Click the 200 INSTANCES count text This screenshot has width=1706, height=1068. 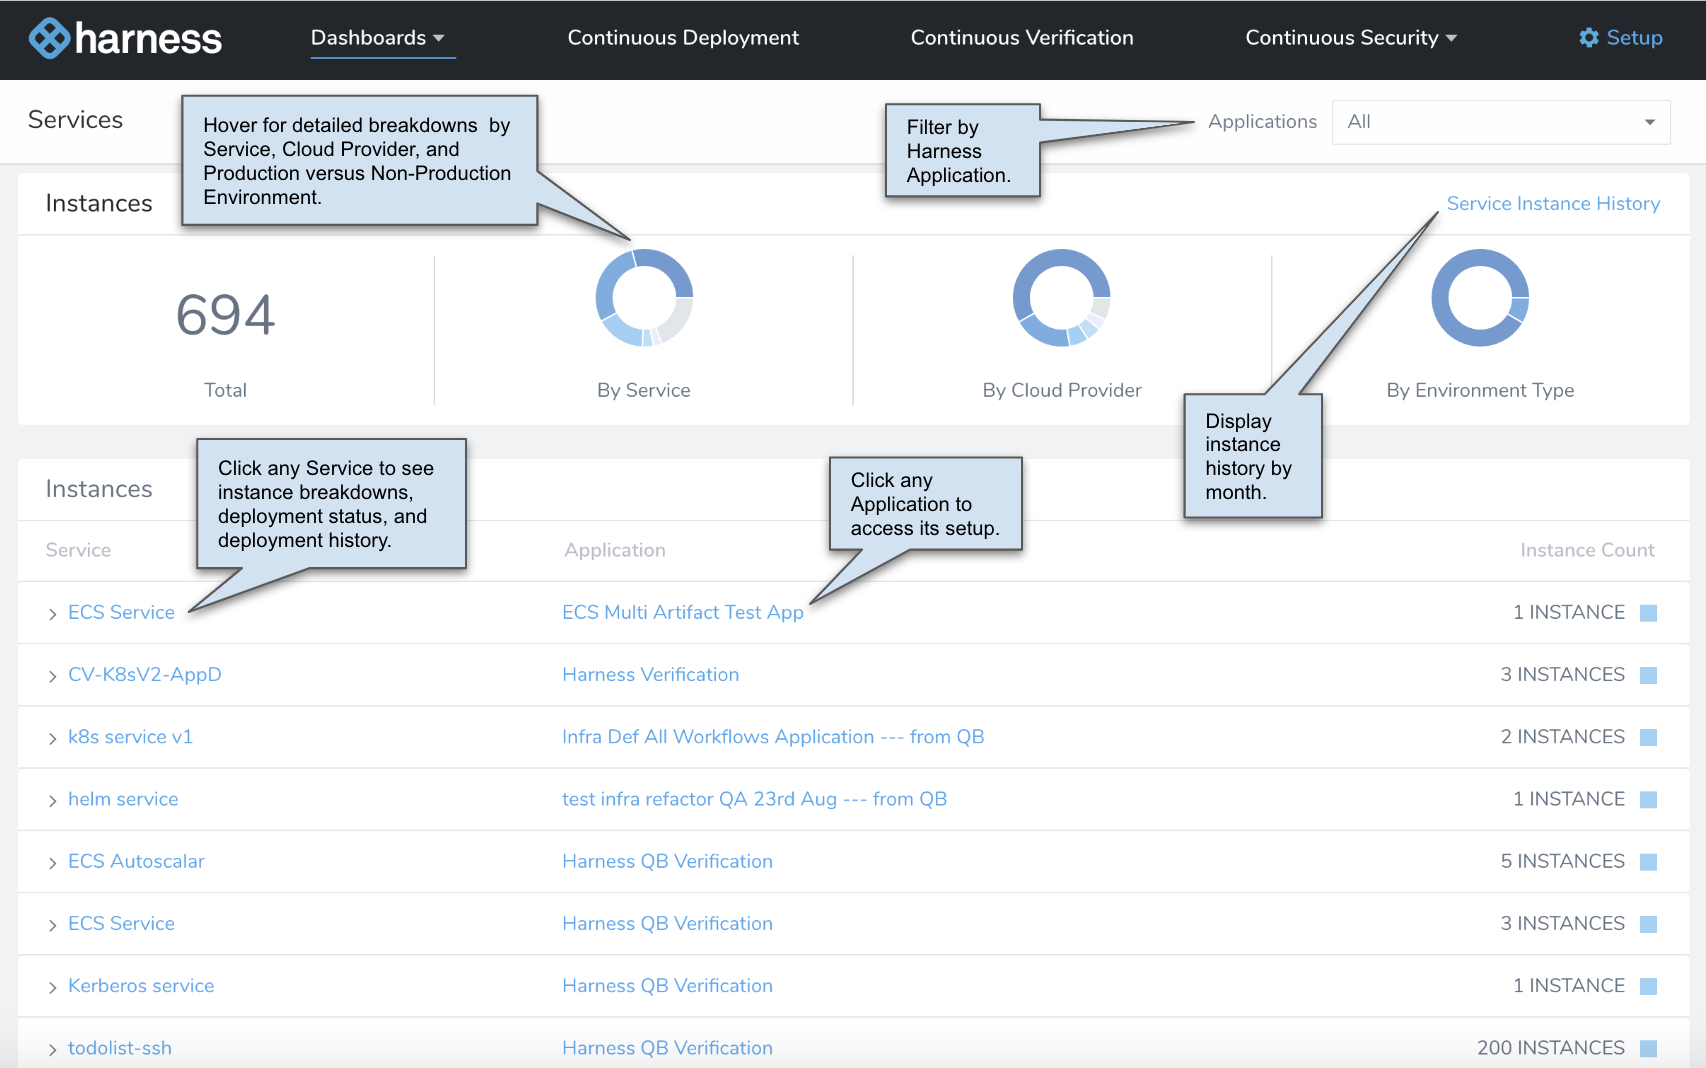click(x=1551, y=1048)
